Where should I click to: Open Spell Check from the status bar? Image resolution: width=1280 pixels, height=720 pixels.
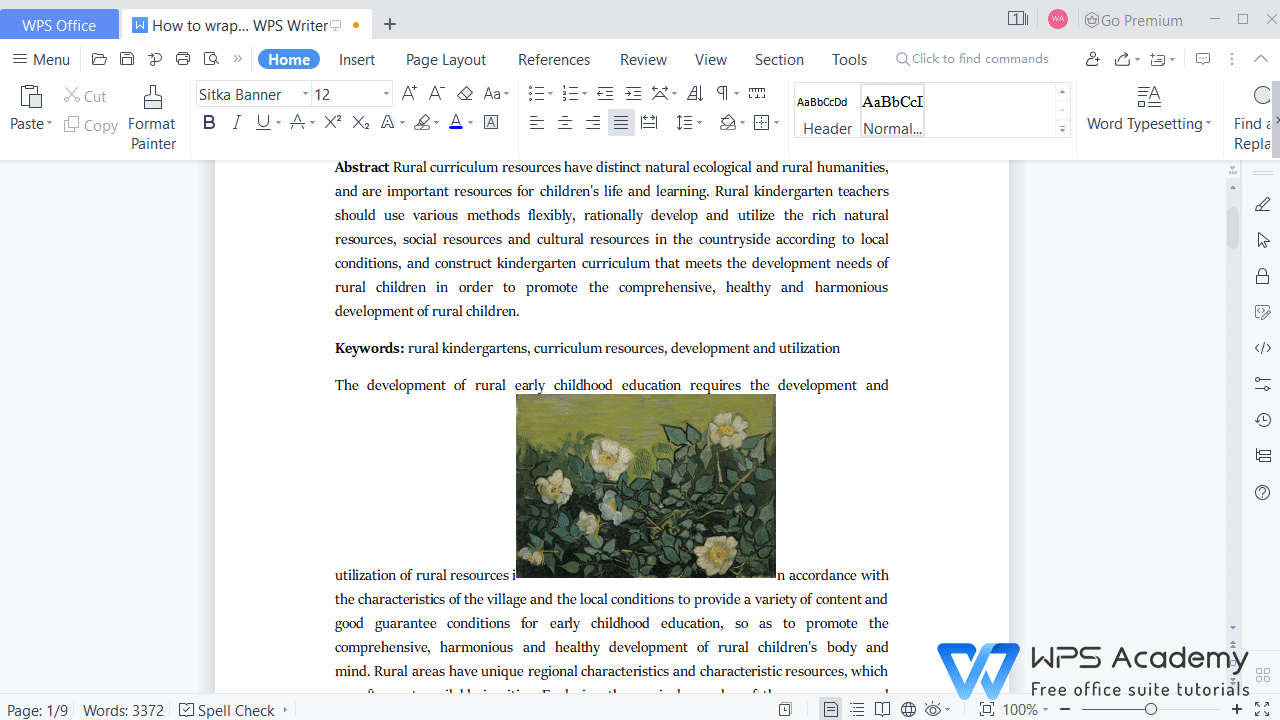pos(232,710)
